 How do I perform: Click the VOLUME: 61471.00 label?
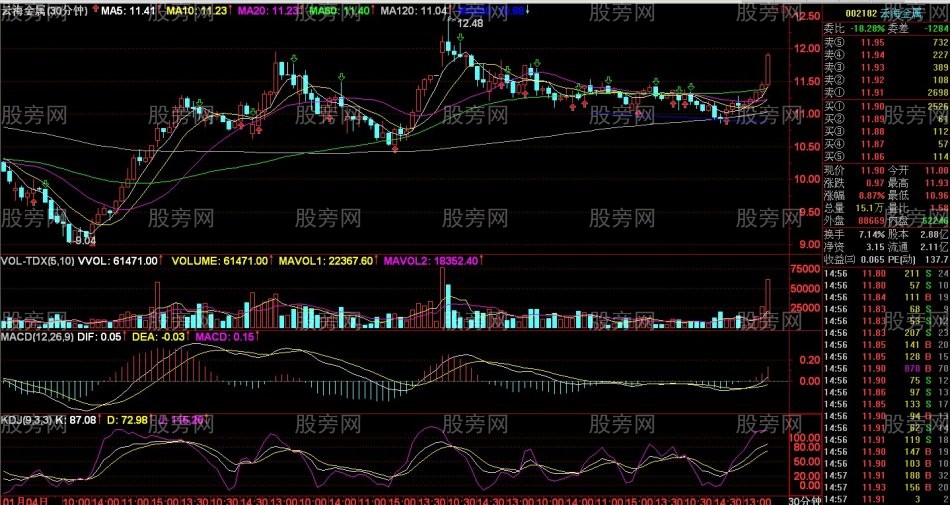click(220, 261)
